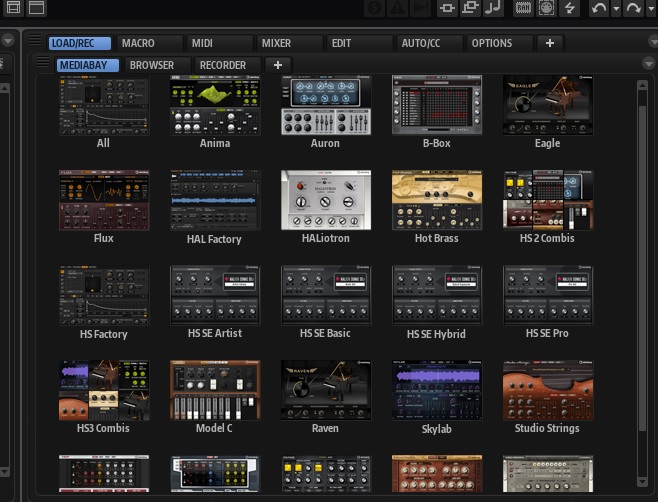Open the HS SE Hybrid library
658x502 pixels.
coord(437,295)
